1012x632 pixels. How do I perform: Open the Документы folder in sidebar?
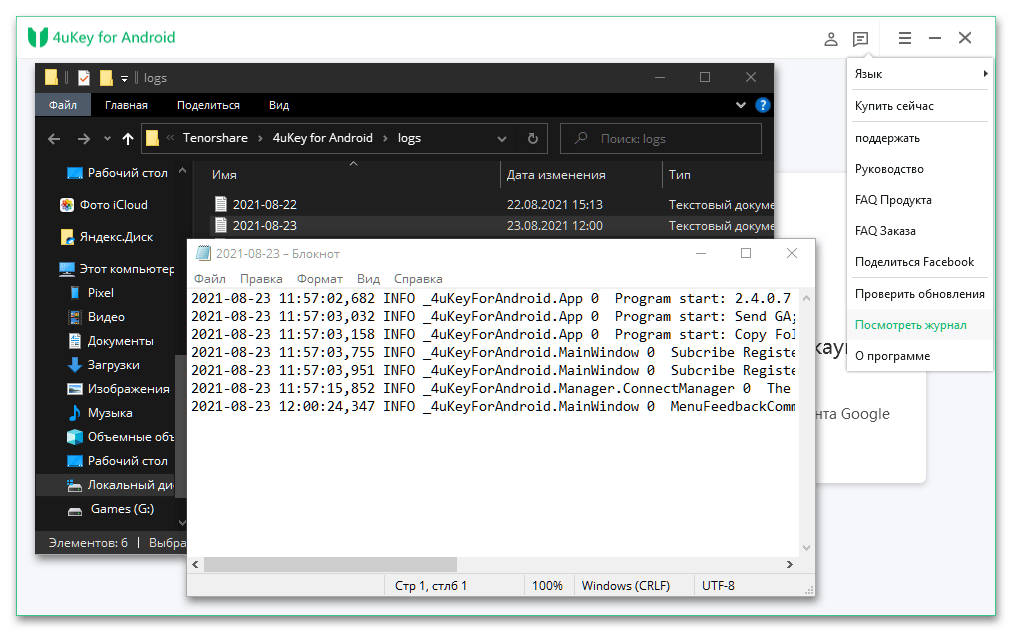click(111, 341)
